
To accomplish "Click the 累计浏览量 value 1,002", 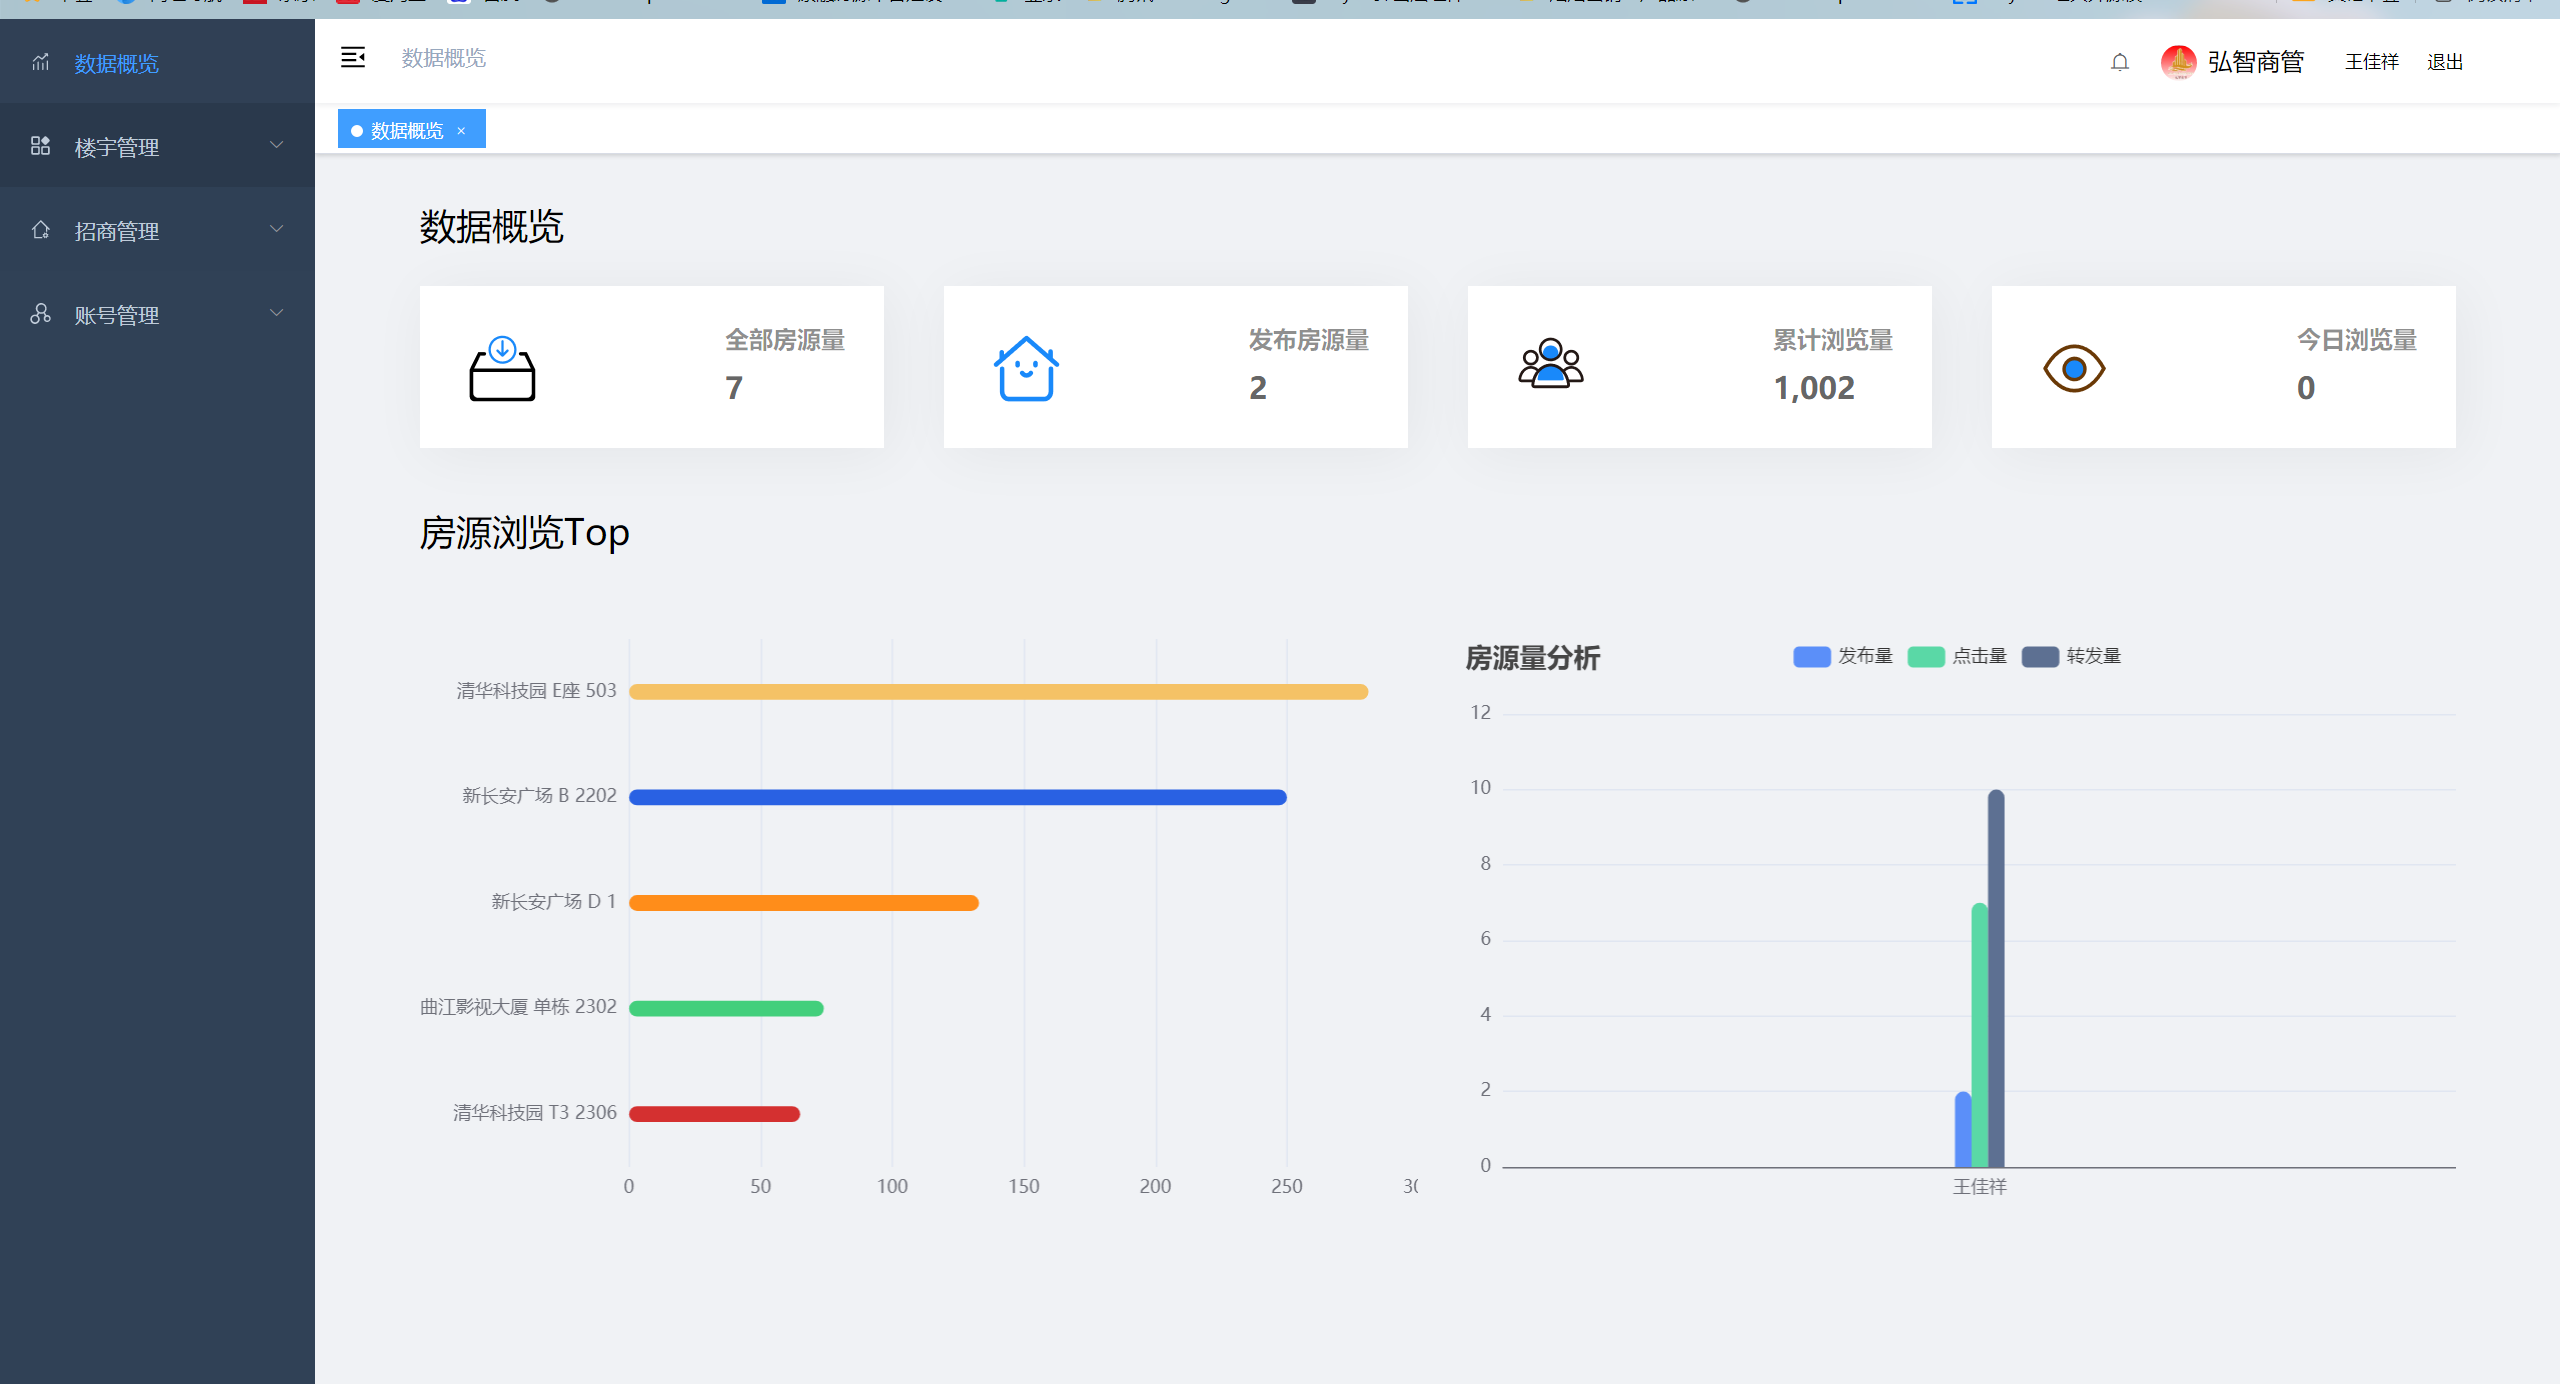I will click(1814, 387).
